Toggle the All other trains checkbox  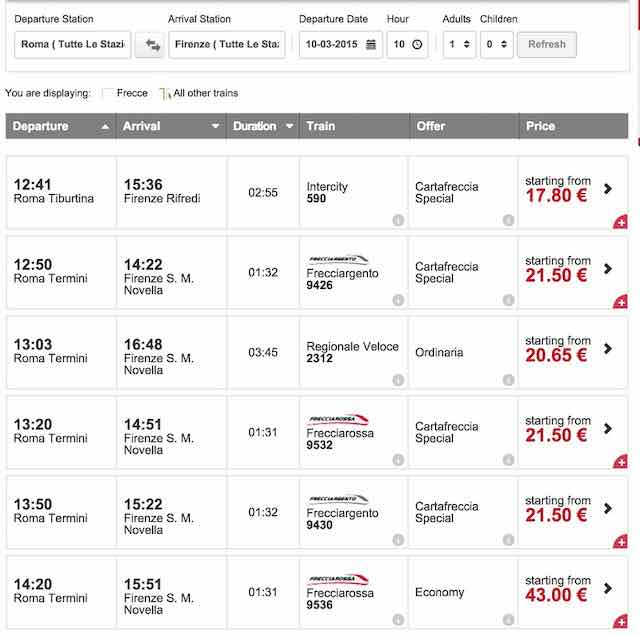coord(165,93)
